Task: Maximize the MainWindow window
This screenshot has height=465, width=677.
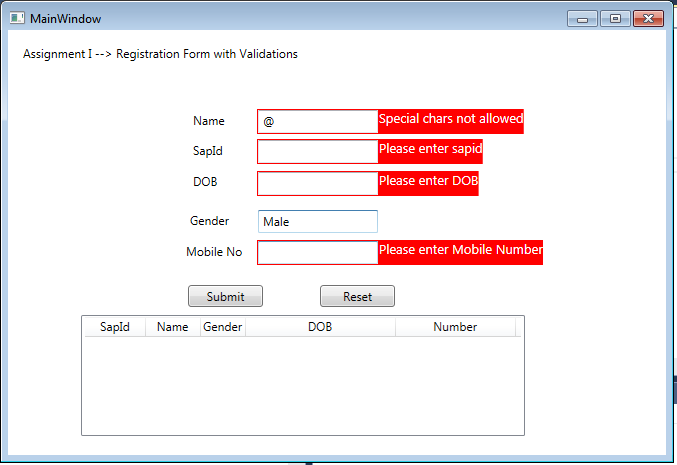Action: pos(615,19)
